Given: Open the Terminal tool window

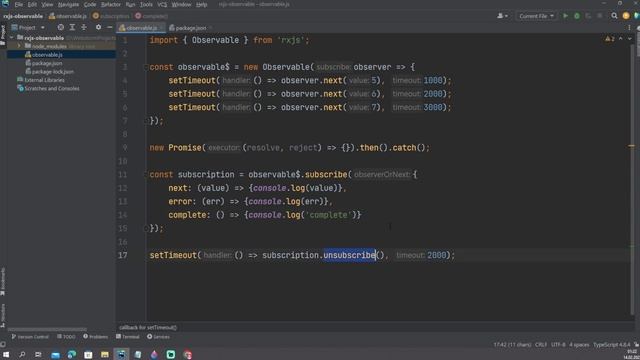Looking at the screenshot, I should [x=128, y=337].
